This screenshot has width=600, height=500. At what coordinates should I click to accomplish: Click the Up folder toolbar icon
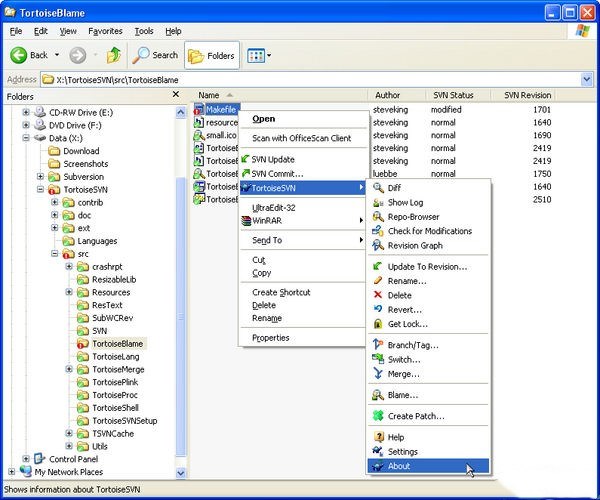[114, 55]
